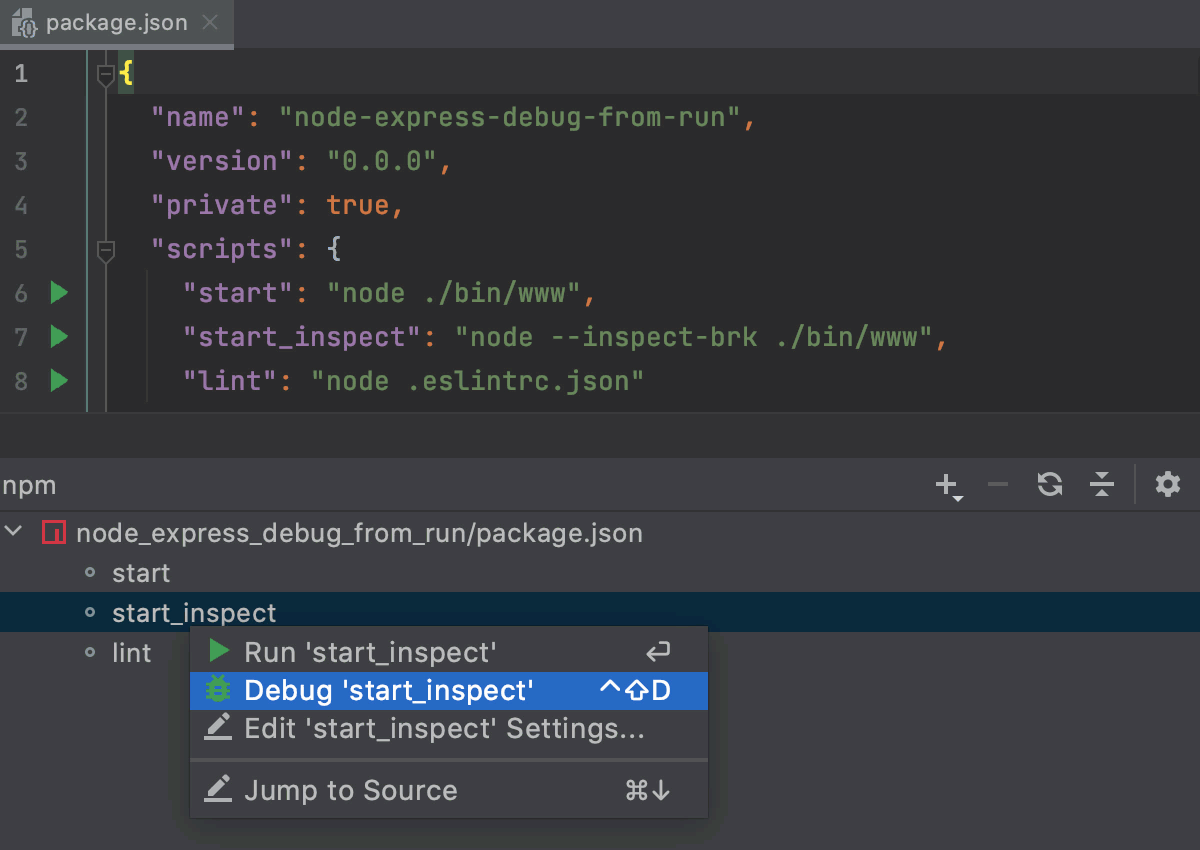1200x850 pixels.
Task: Collapse the root JSON object on line 1
Action: [106, 72]
